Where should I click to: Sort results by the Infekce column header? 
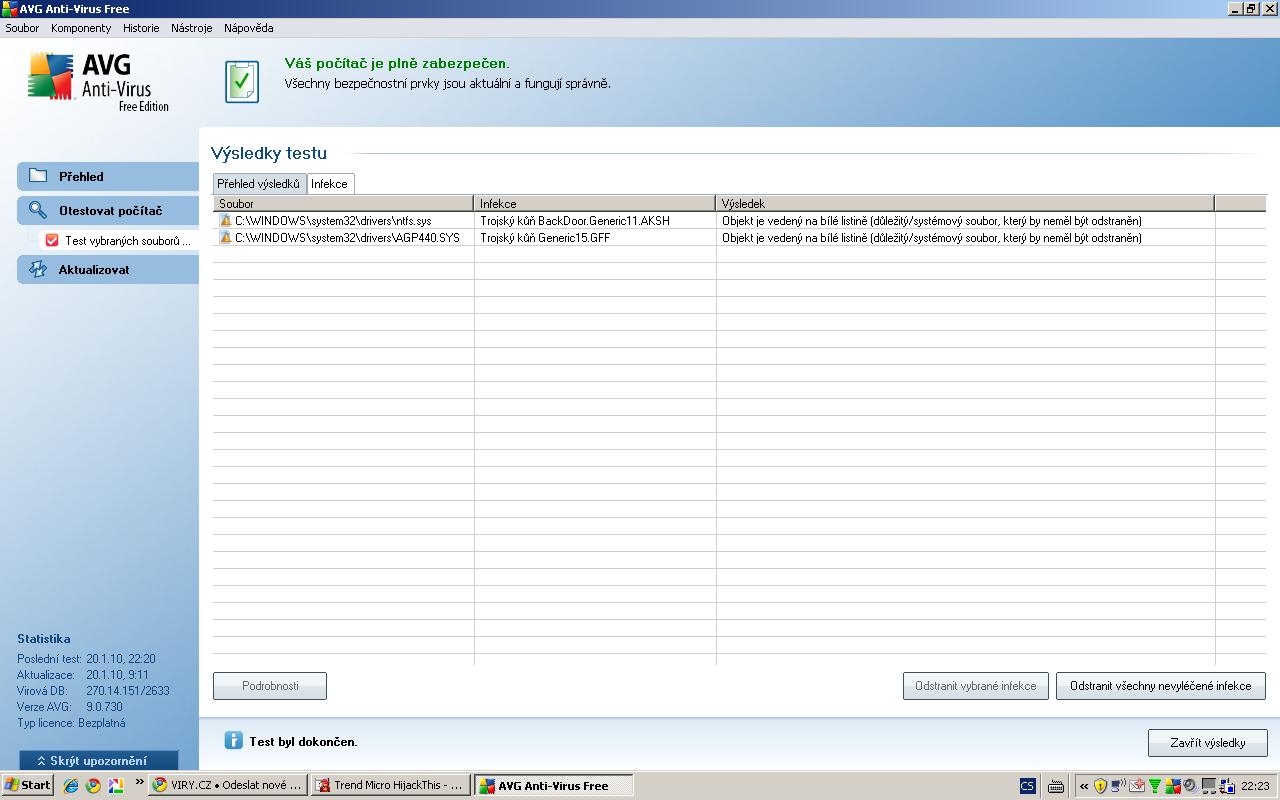(594, 203)
